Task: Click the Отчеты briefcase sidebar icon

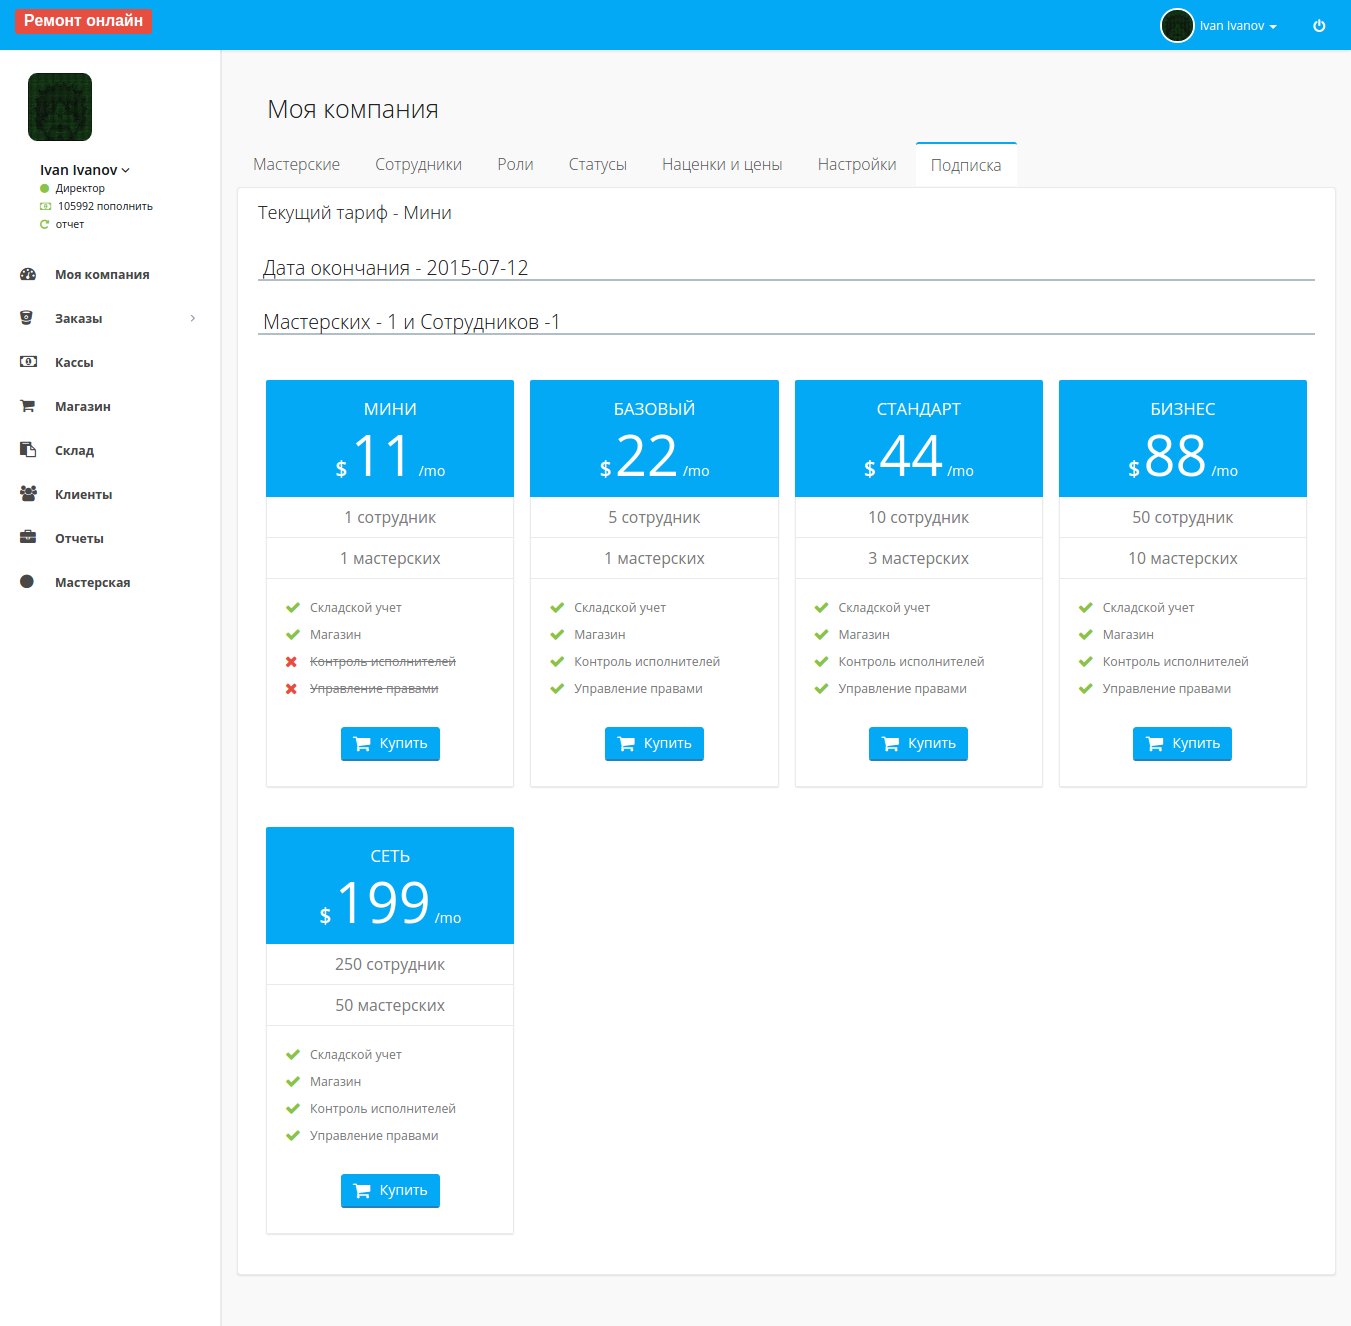Action: pyautogui.click(x=28, y=538)
